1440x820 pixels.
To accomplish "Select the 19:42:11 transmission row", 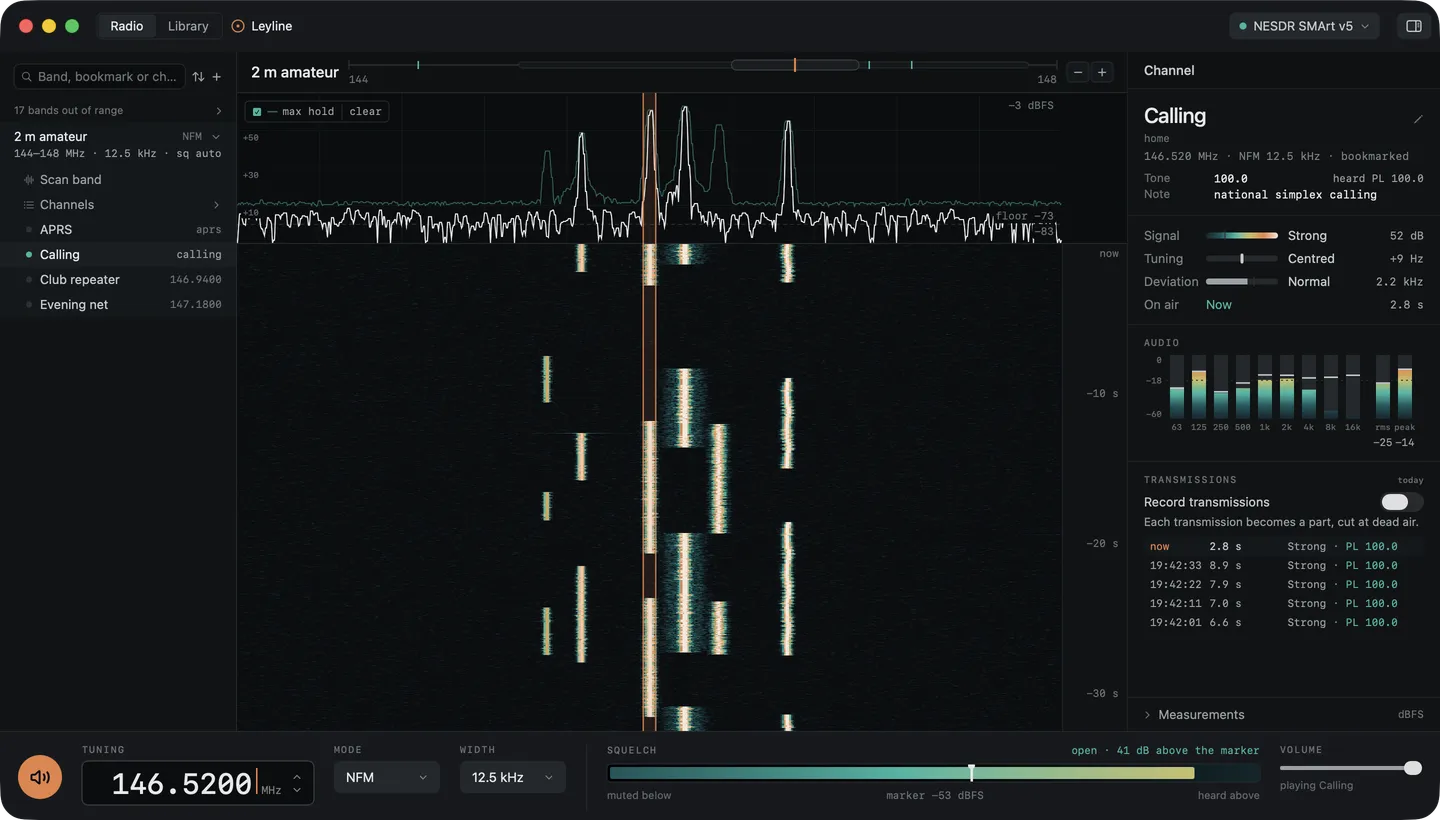I will click(1283, 604).
